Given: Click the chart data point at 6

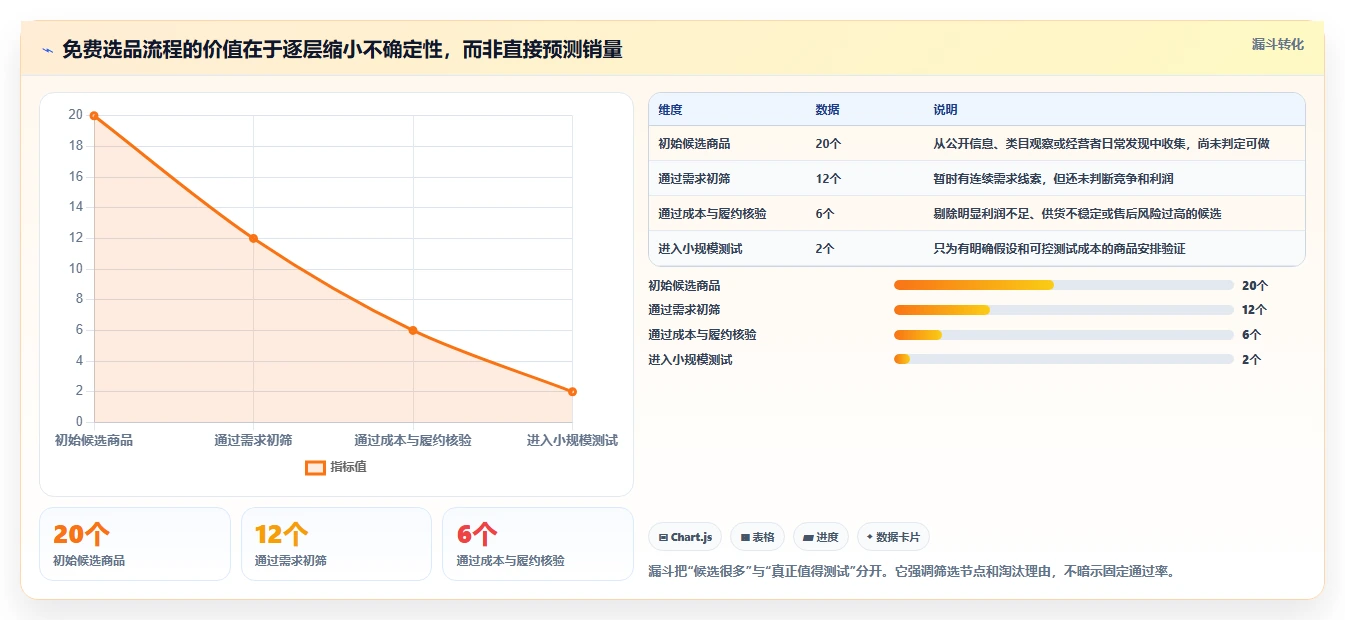Looking at the screenshot, I should pos(413,330).
